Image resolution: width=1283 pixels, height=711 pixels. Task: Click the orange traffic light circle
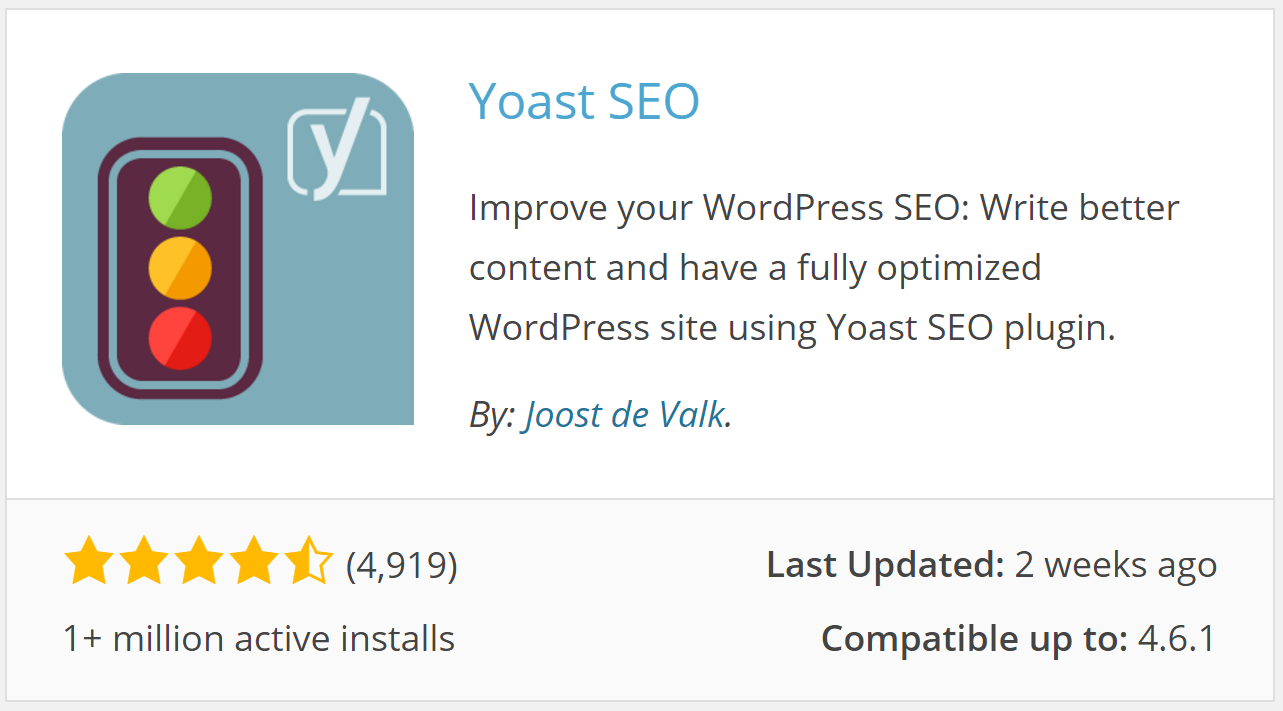pos(180,269)
